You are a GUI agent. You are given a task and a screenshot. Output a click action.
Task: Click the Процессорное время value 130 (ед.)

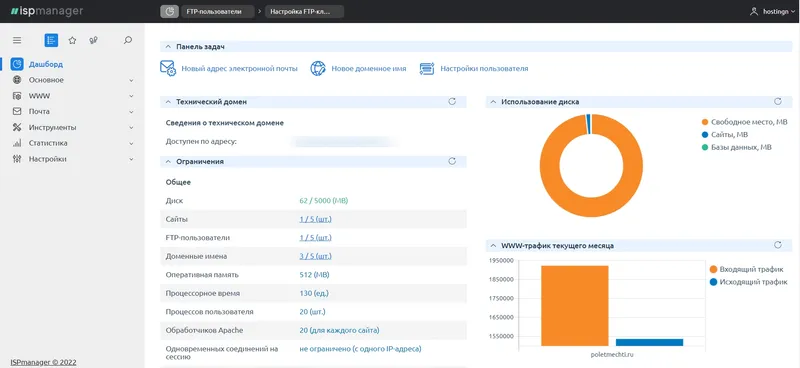[314, 293]
